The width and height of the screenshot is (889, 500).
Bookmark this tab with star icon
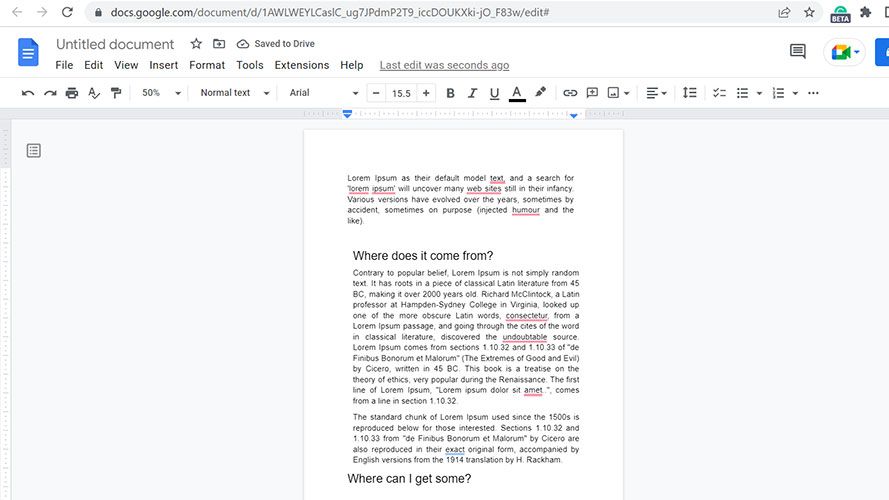tap(809, 12)
